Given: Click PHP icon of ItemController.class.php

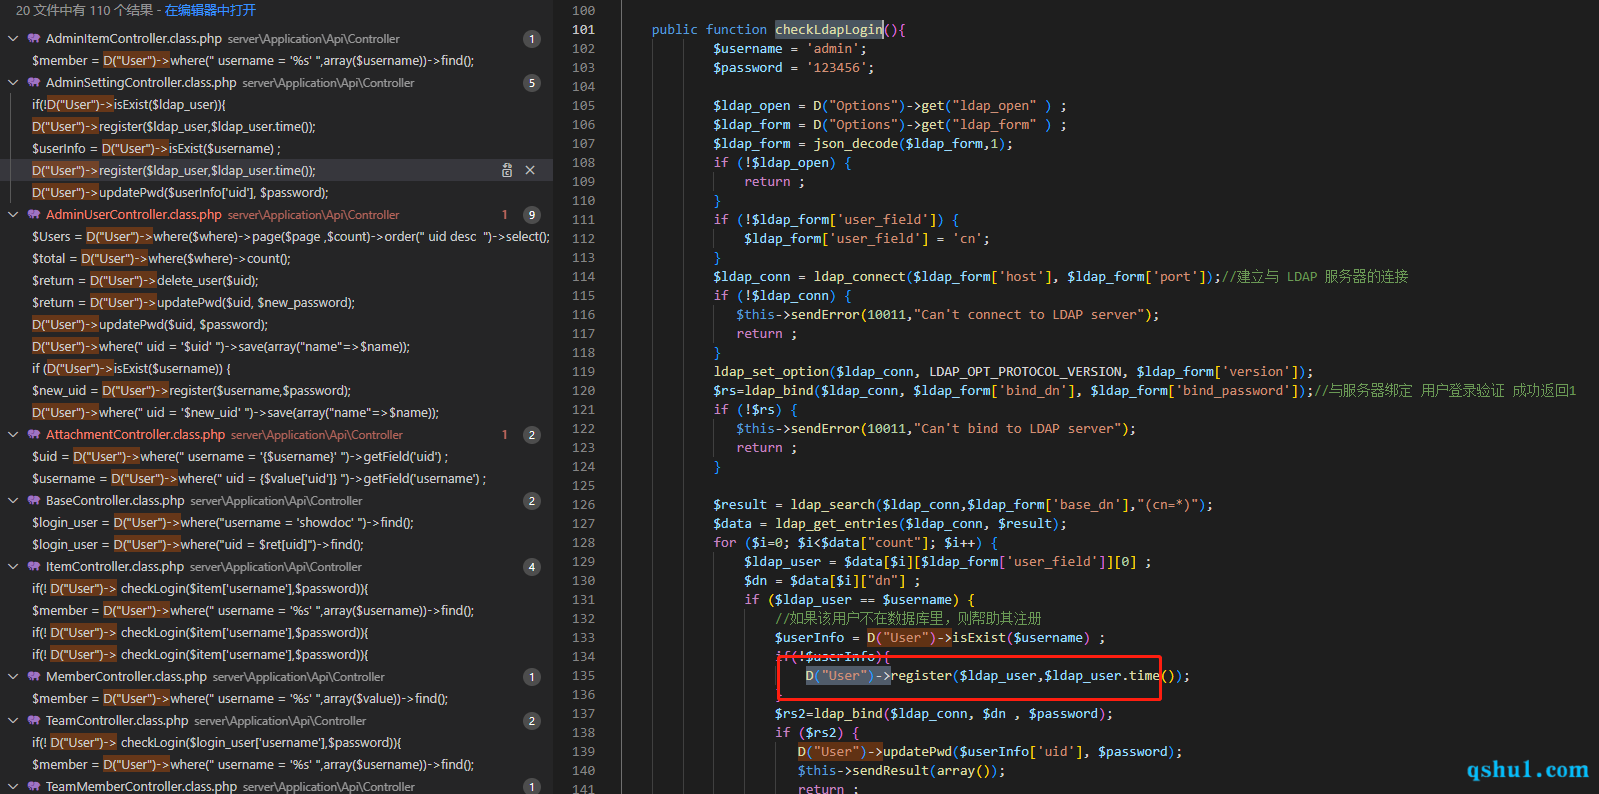Looking at the screenshot, I should 34,567.
